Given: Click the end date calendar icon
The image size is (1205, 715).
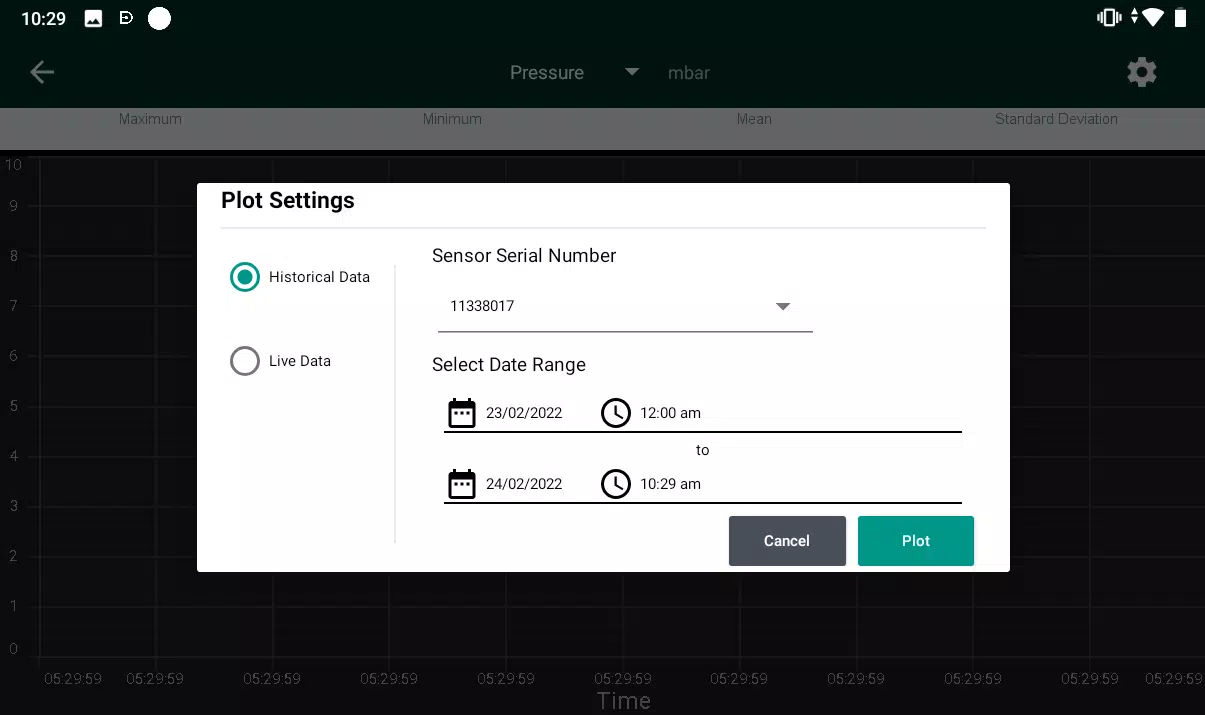Looking at the screenshot, I should [461, 484].
